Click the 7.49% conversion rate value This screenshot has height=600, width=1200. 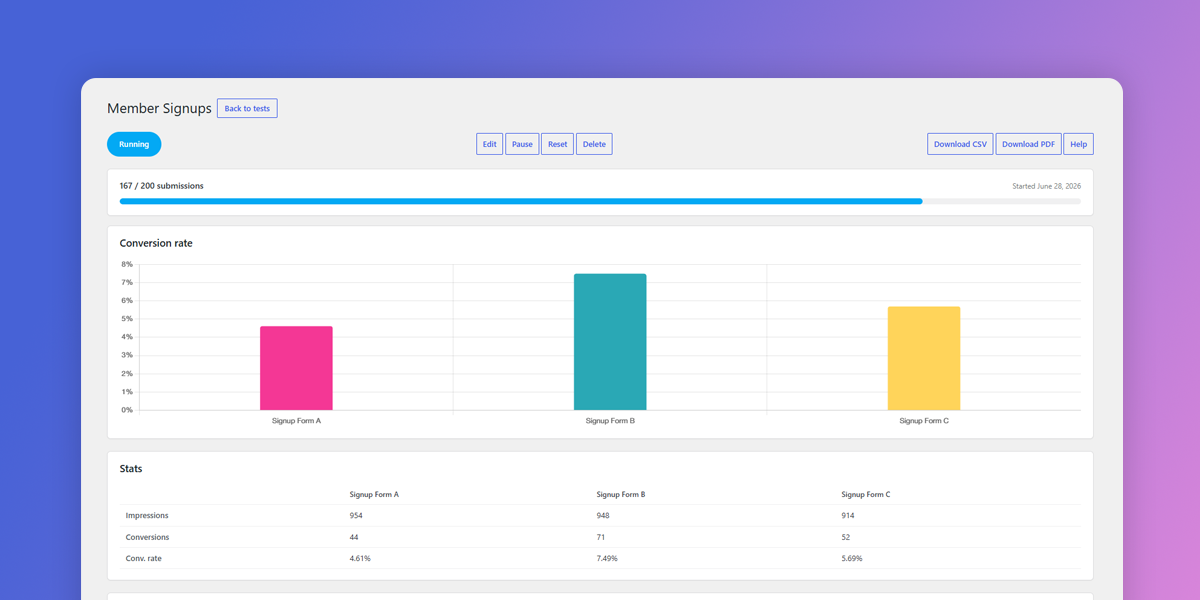607,558
